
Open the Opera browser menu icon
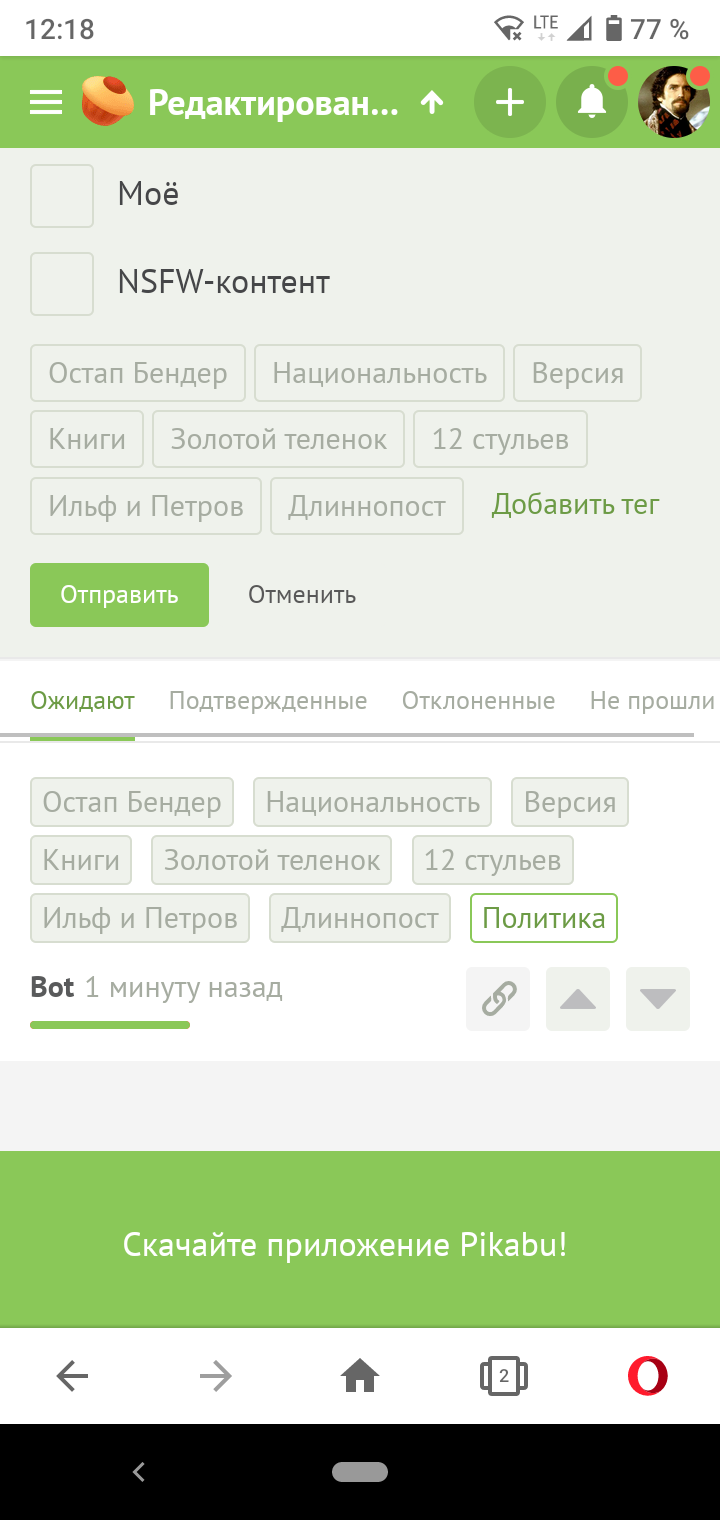tap(647, 1377)
